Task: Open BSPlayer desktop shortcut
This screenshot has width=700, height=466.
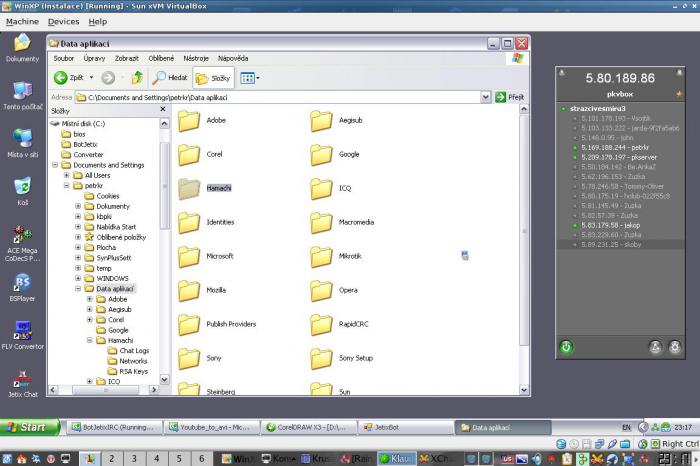Action: [x=22, y=287]
